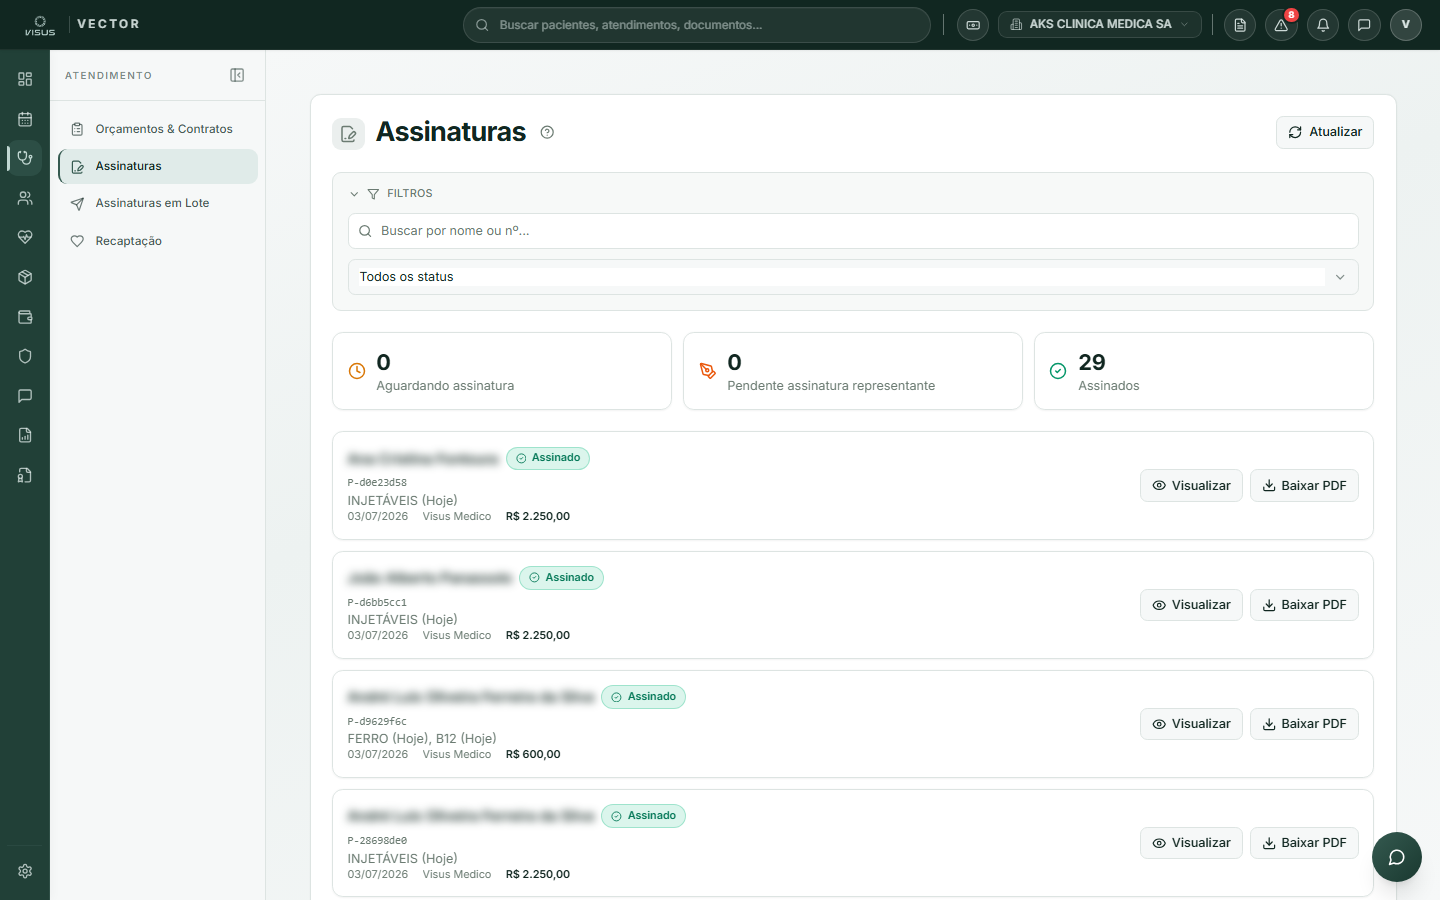Collapse the FILTROS section
The width and height of the screenshot is (1440, 900).
coord(391,193)
